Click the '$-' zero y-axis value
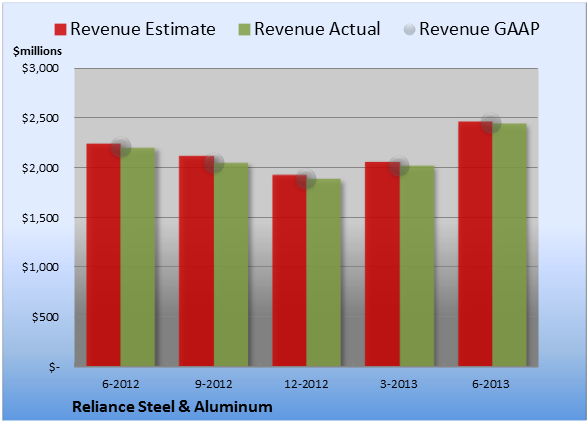This screenshot has height=422, width=588. (54, 367)
